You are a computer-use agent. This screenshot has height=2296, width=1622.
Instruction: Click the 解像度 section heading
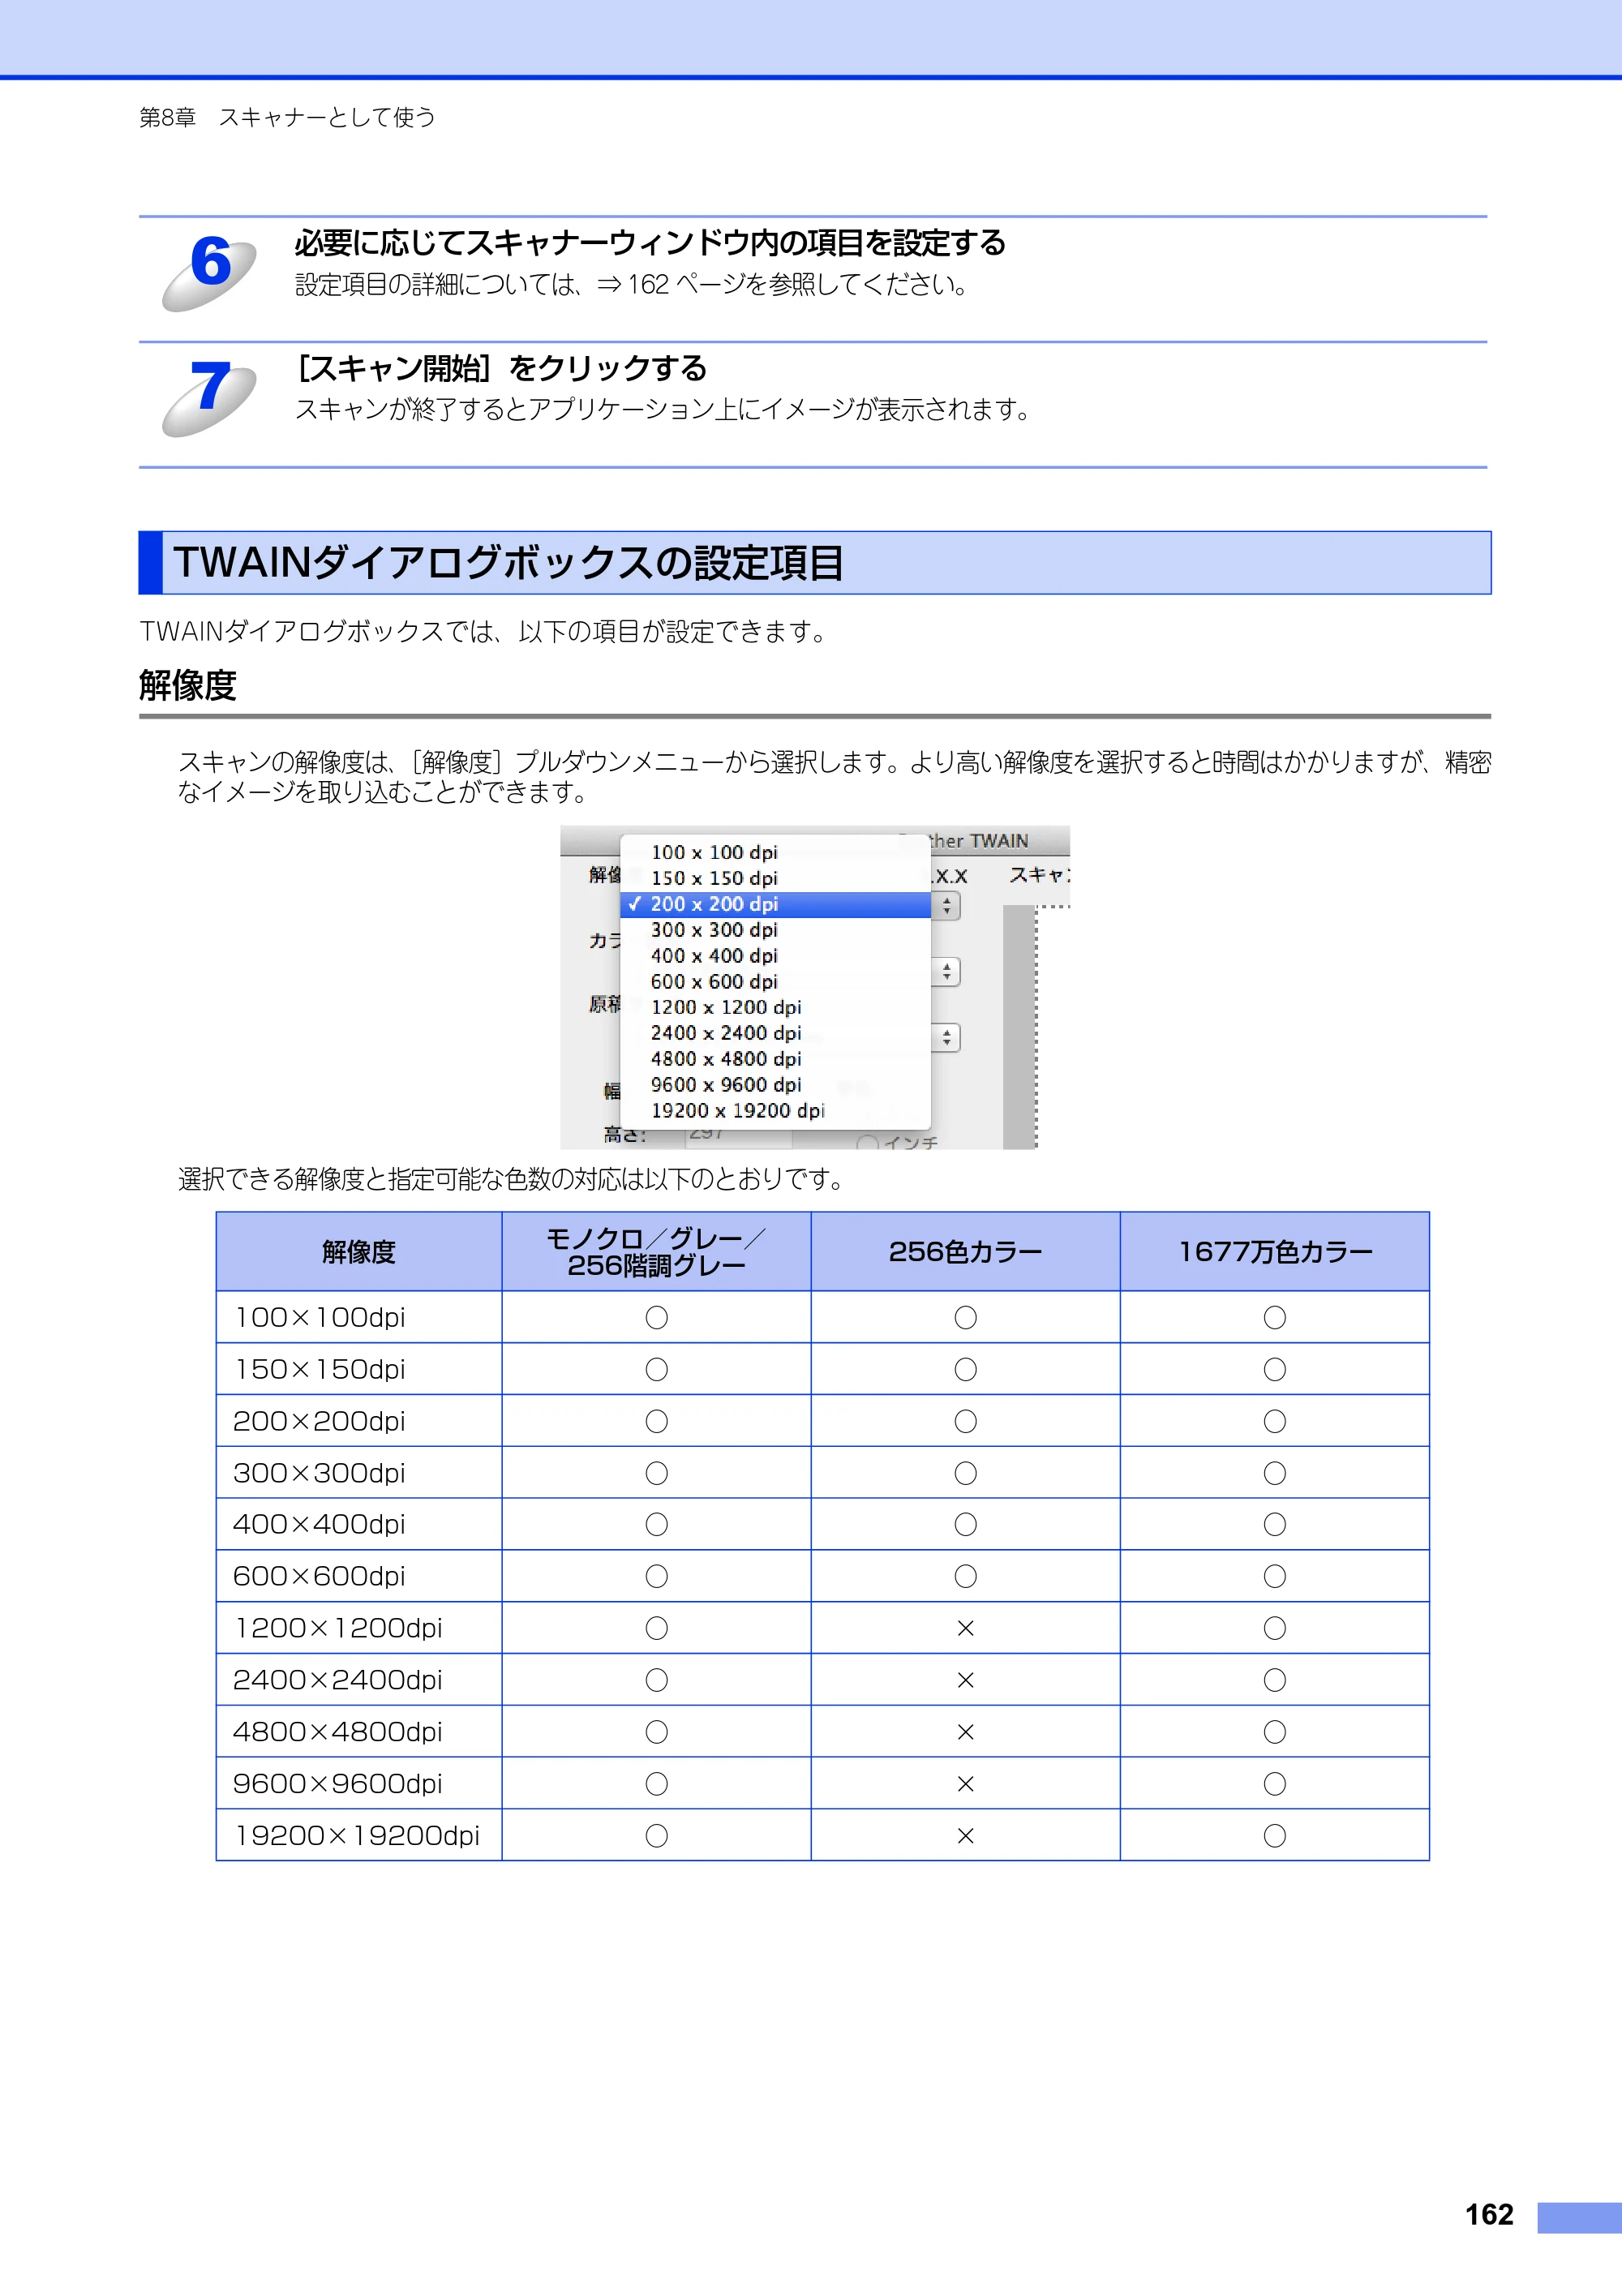[x=188, y=686]
